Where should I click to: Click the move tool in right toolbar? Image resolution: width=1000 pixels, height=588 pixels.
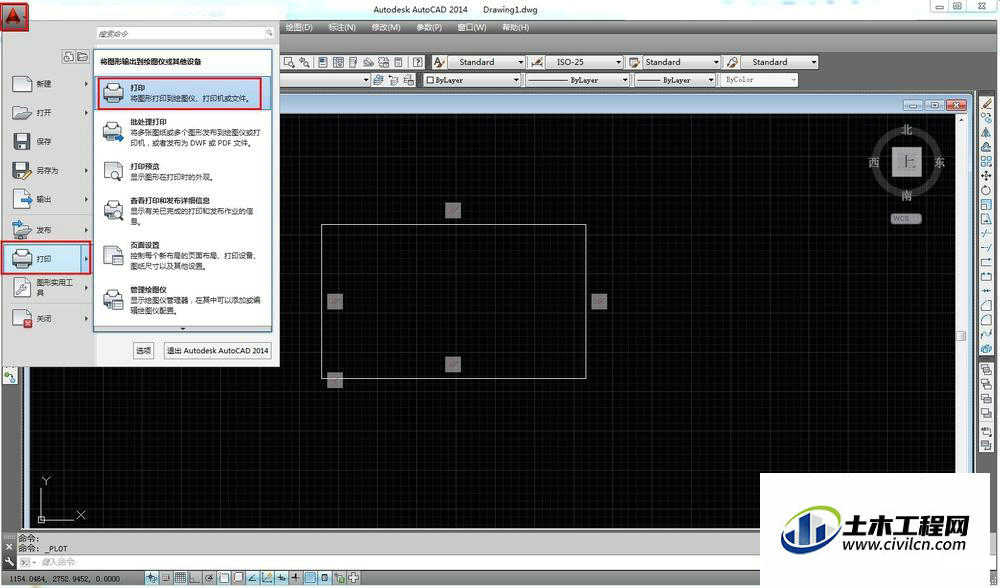[986, 175]
